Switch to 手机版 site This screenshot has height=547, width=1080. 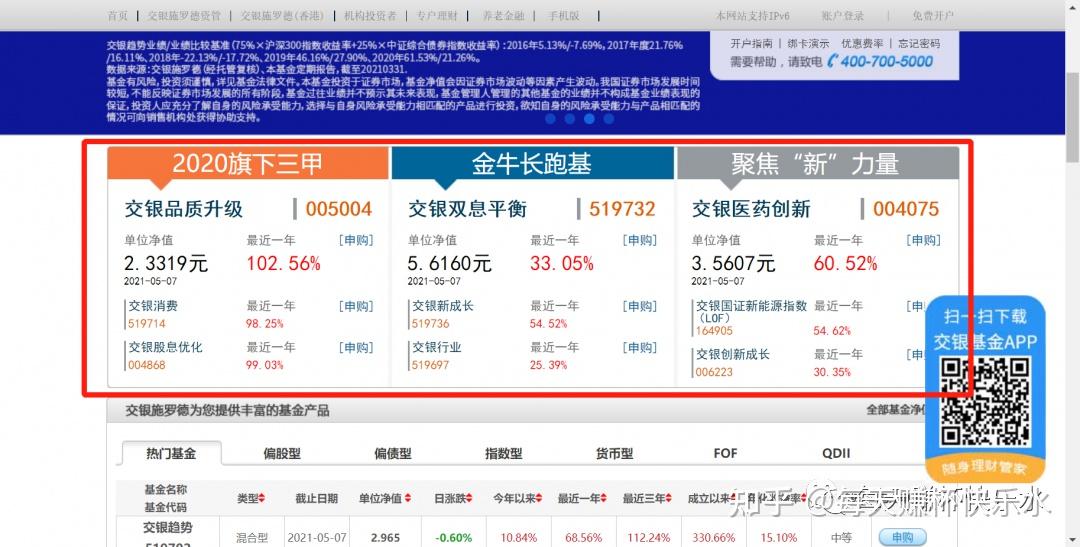(x=563, y=15)
